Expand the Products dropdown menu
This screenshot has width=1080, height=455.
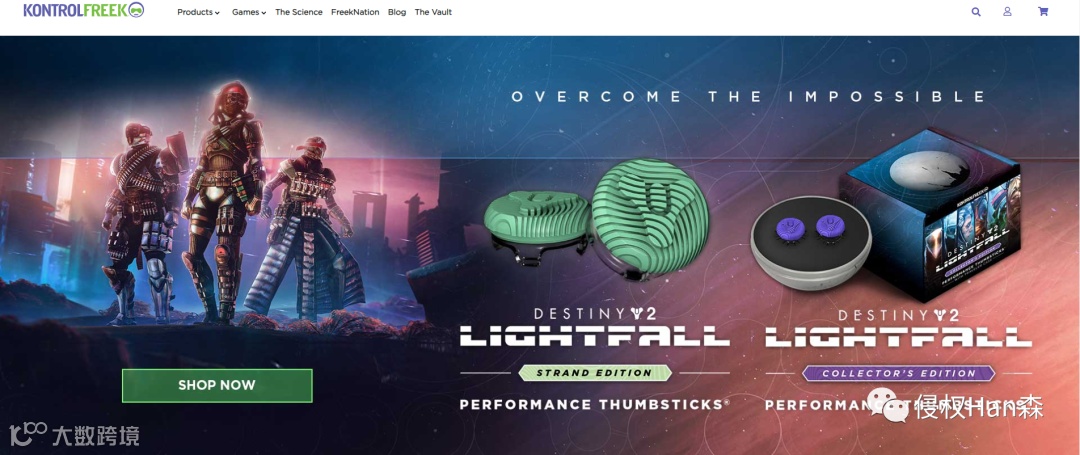198,12
